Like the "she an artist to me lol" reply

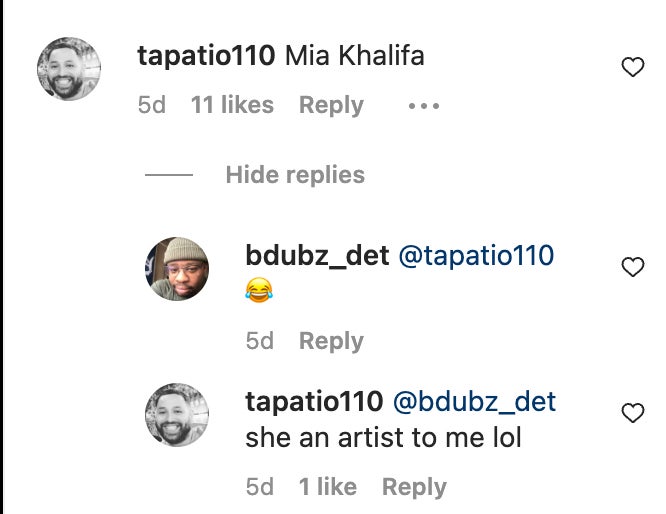[x=632, y=413]
